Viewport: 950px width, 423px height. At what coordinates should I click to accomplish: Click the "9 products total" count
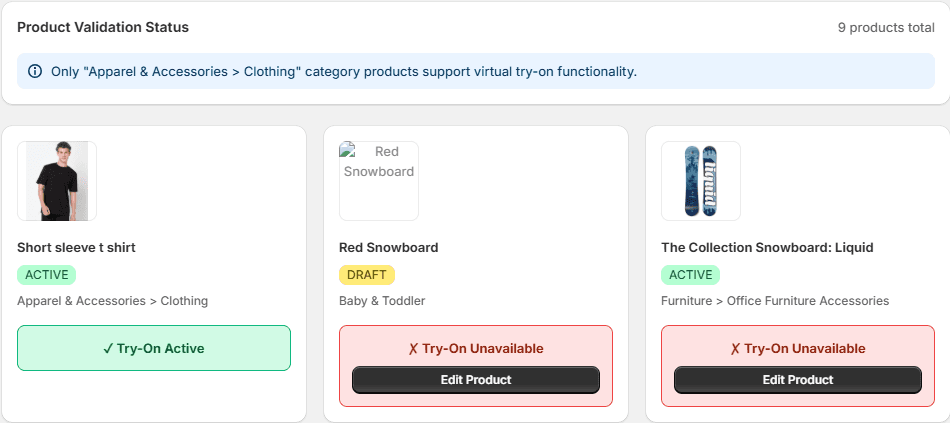coord(886,28)
